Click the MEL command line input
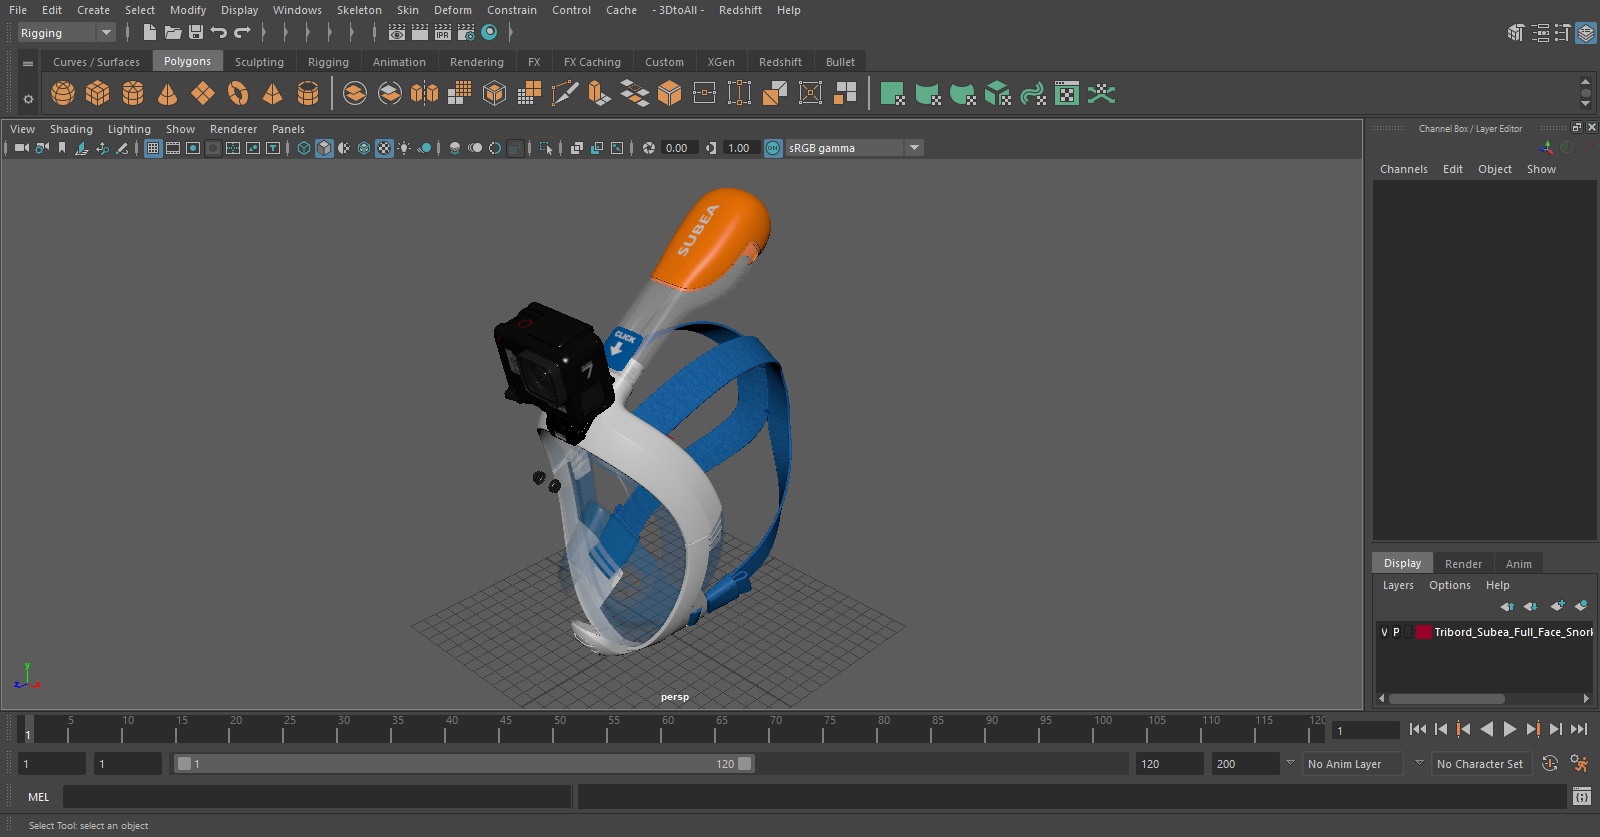The height and width of the screenshot is (837, 1600). (x=317, y=797)
